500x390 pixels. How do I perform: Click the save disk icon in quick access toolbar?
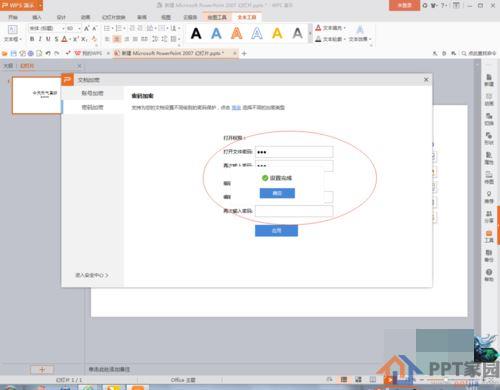coord(14,53)
